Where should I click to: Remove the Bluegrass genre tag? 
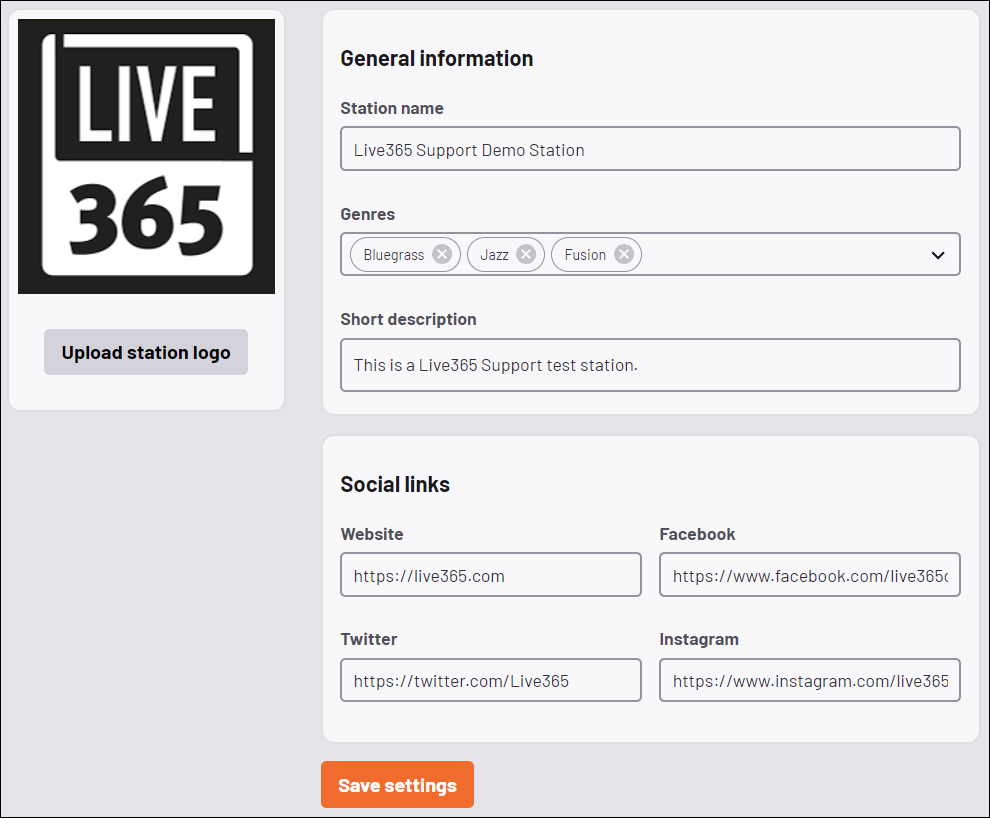pos(442,254)
